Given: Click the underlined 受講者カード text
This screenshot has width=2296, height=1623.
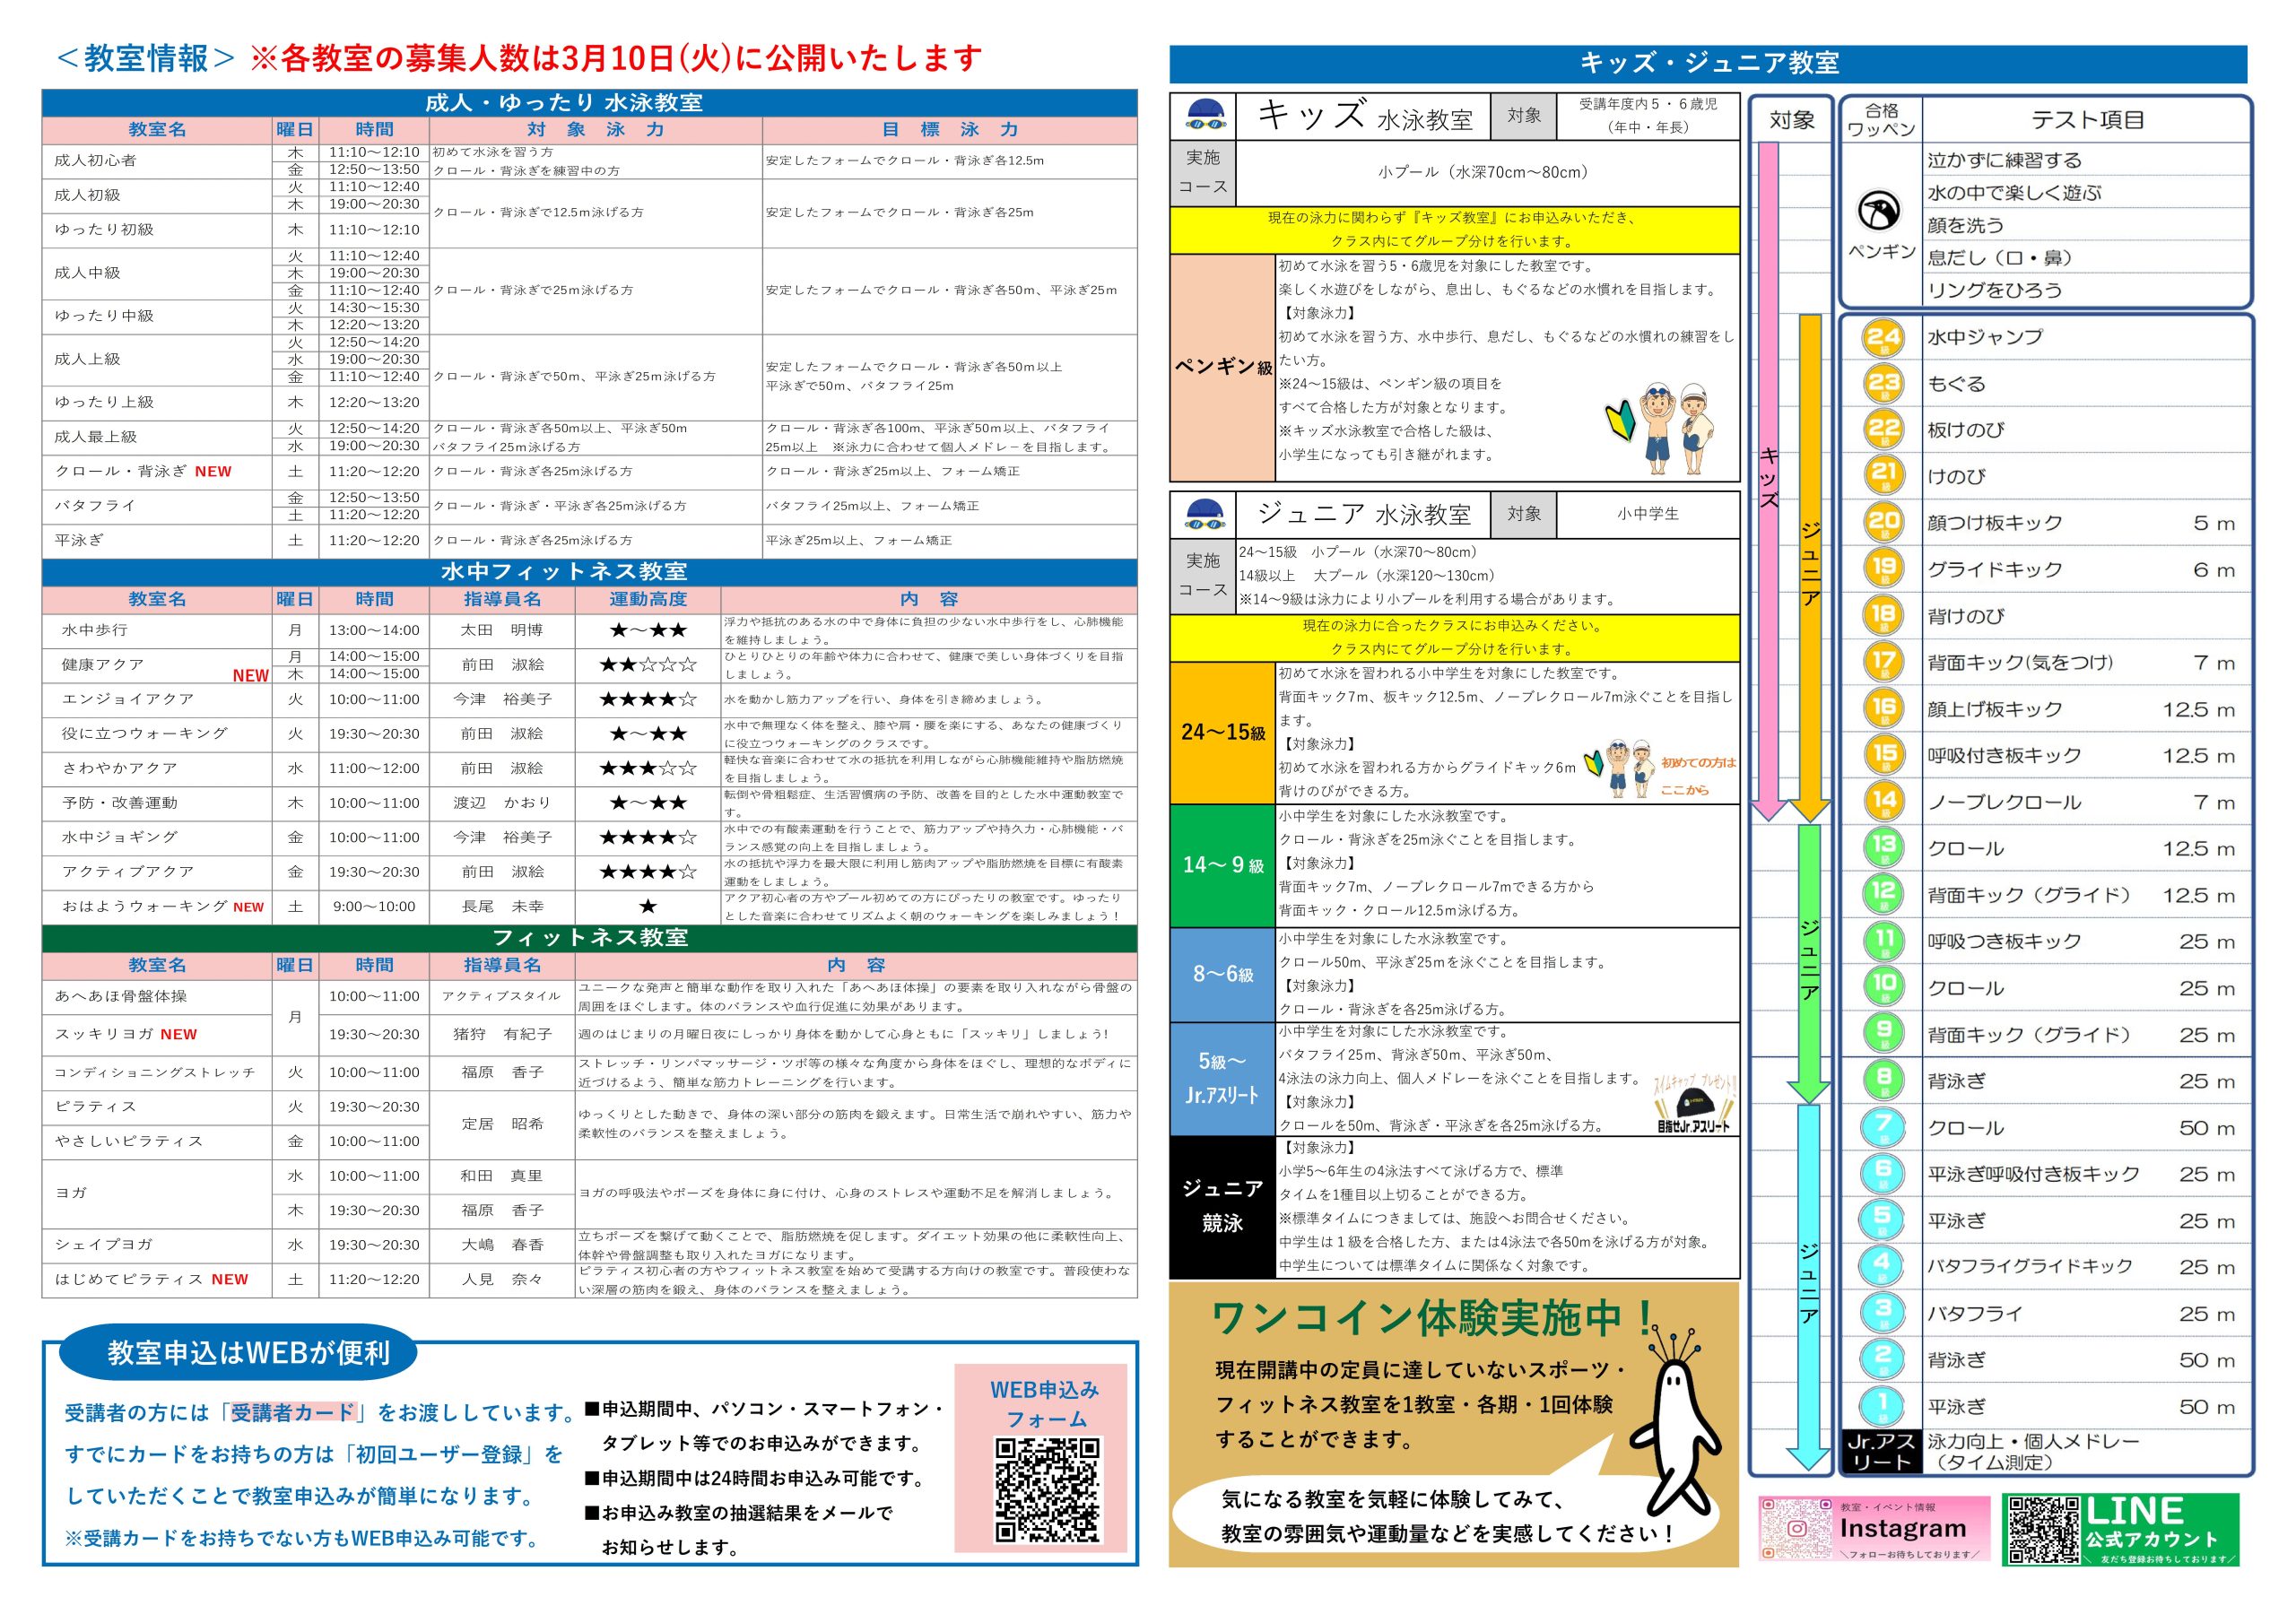Looking at the screenshot, I should coord(293,1412).
